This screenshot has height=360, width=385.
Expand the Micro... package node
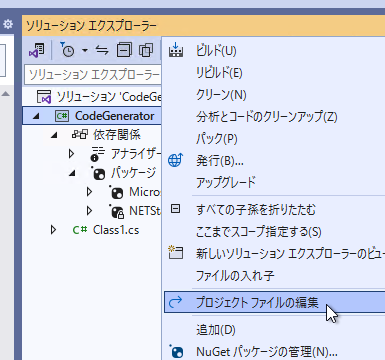pos(89,192)
